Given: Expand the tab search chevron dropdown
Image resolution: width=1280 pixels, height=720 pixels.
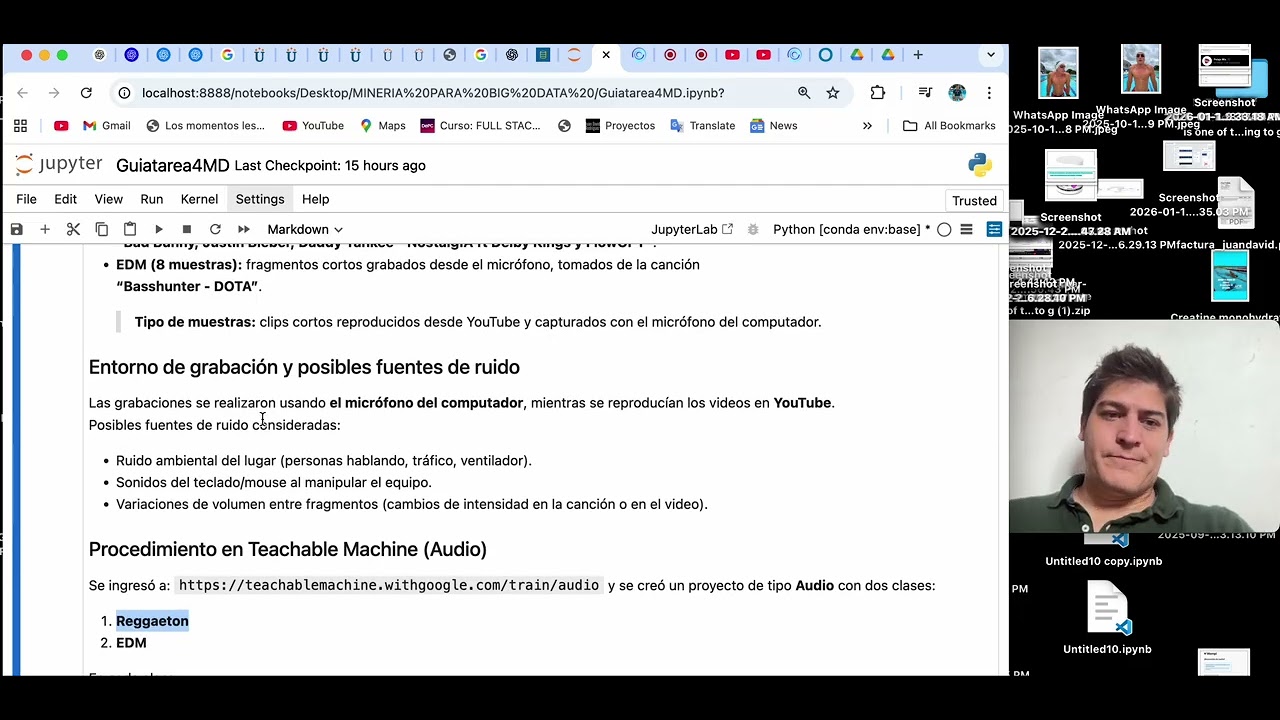Looking at the screenshot, I should tap(991, 55).
